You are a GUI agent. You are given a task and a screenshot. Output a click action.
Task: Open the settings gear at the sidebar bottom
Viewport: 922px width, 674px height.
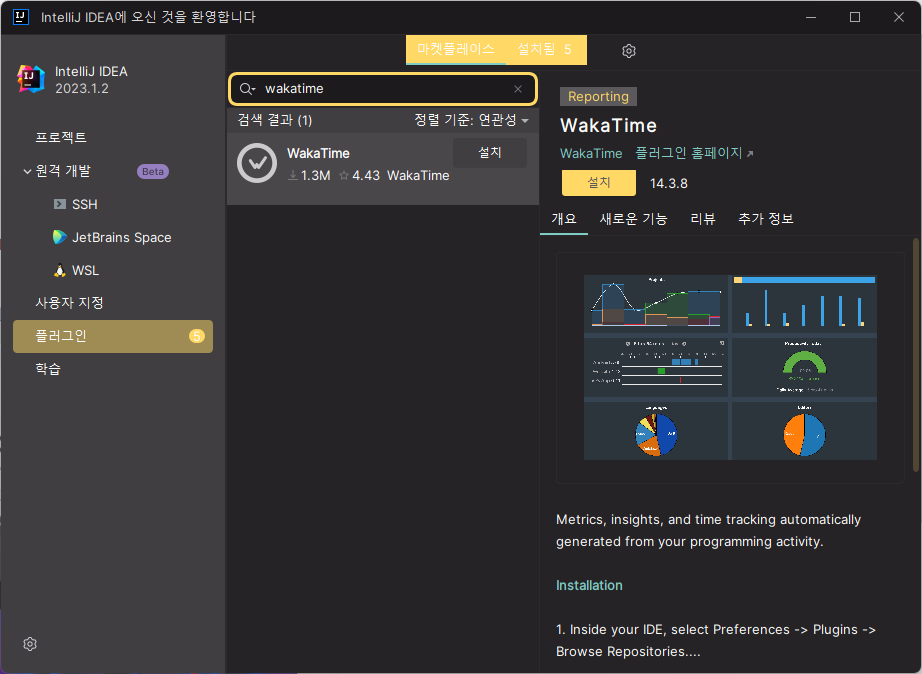point(30,644)
